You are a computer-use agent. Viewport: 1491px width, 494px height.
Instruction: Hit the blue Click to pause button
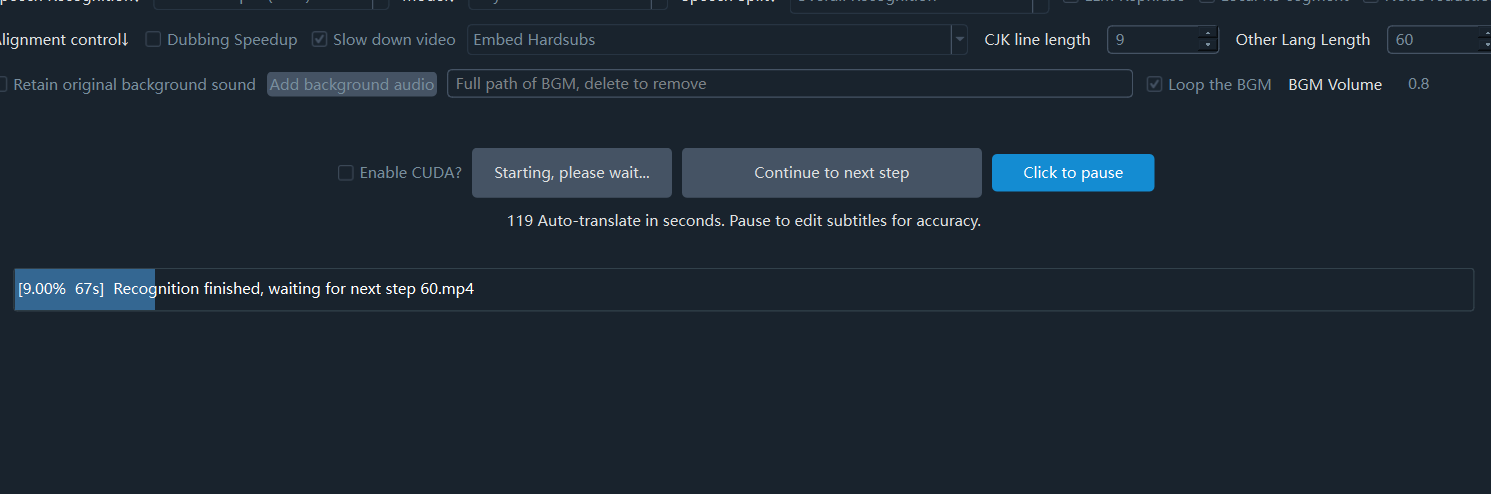(x=1073, y=173)
